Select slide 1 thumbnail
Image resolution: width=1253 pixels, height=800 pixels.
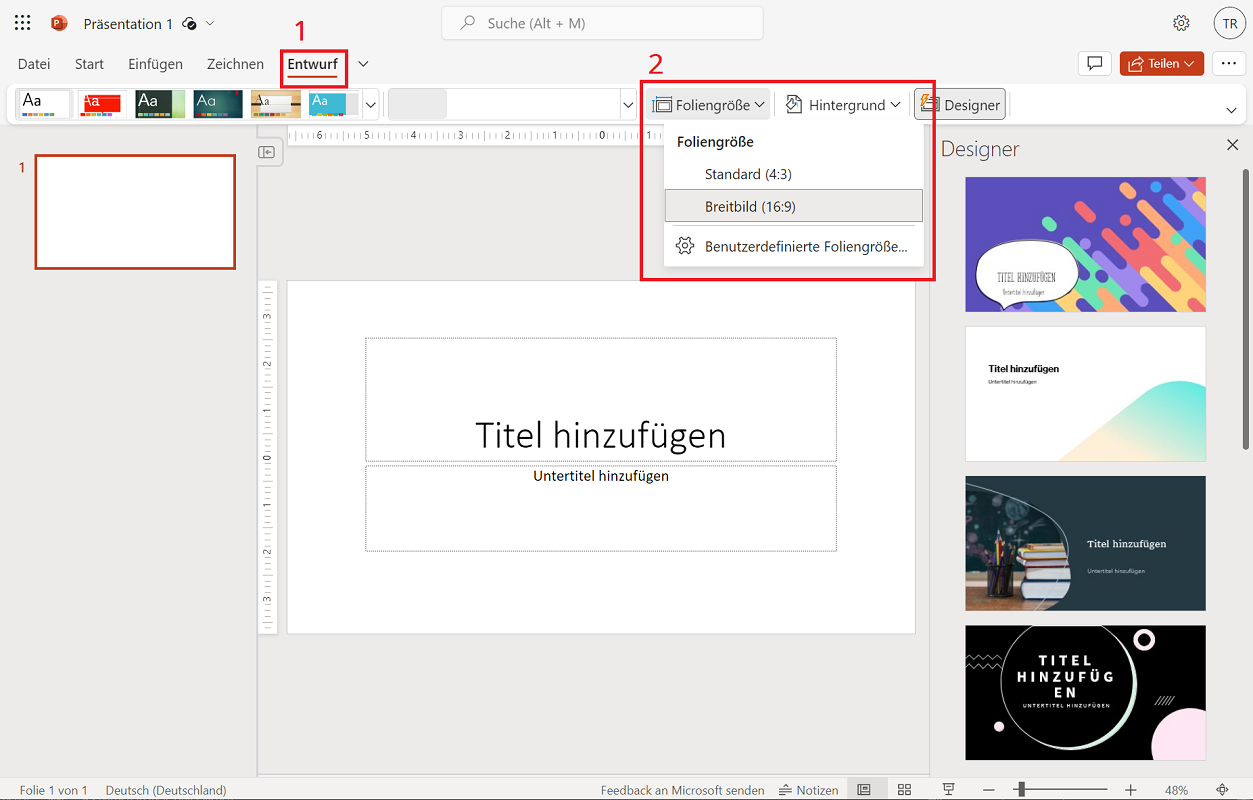coord(135,212)
